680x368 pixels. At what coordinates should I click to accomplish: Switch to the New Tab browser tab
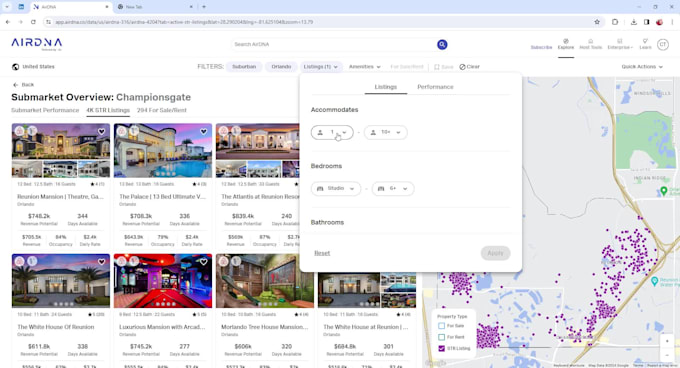click(x=155, y=7)
